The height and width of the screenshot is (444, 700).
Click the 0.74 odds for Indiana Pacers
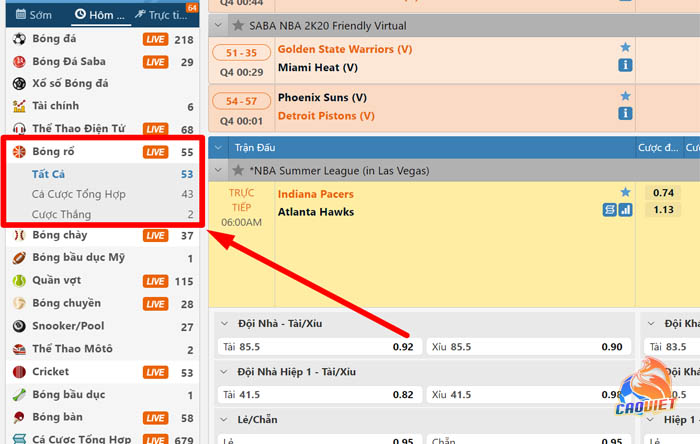[x=663, y=192]
